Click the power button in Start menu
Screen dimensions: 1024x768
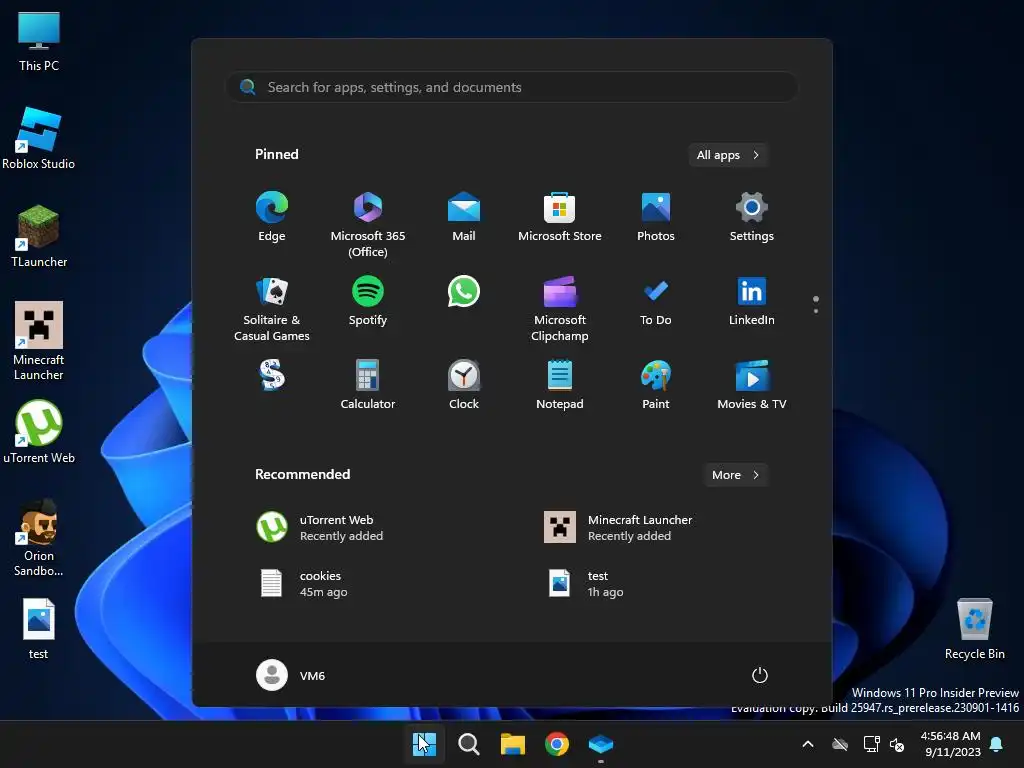click(760, 675)
